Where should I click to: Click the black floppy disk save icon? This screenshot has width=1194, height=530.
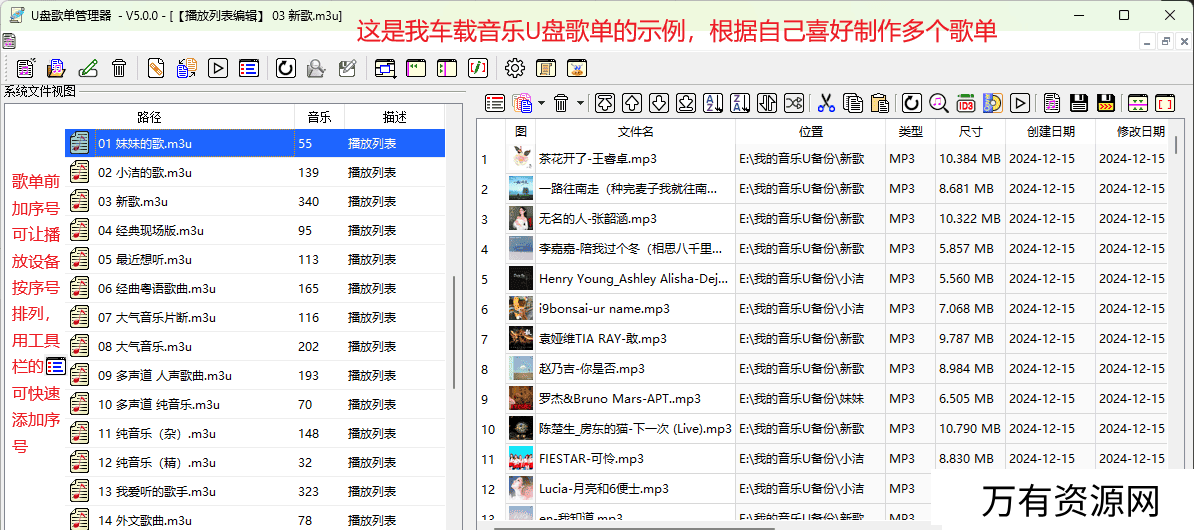click(x=1079, y=102)
